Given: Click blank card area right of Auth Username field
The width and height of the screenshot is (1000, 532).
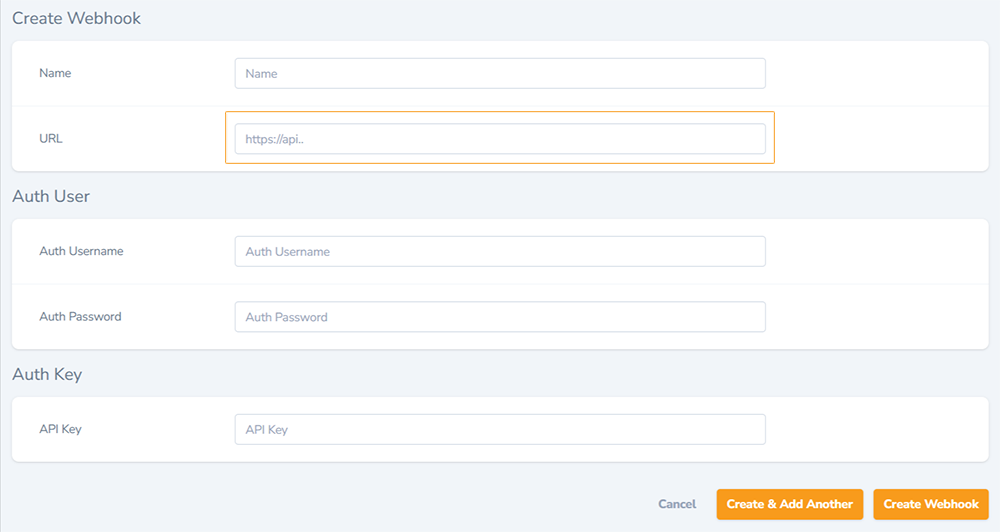Looking at the screenshot, I should tap(877, 251).
